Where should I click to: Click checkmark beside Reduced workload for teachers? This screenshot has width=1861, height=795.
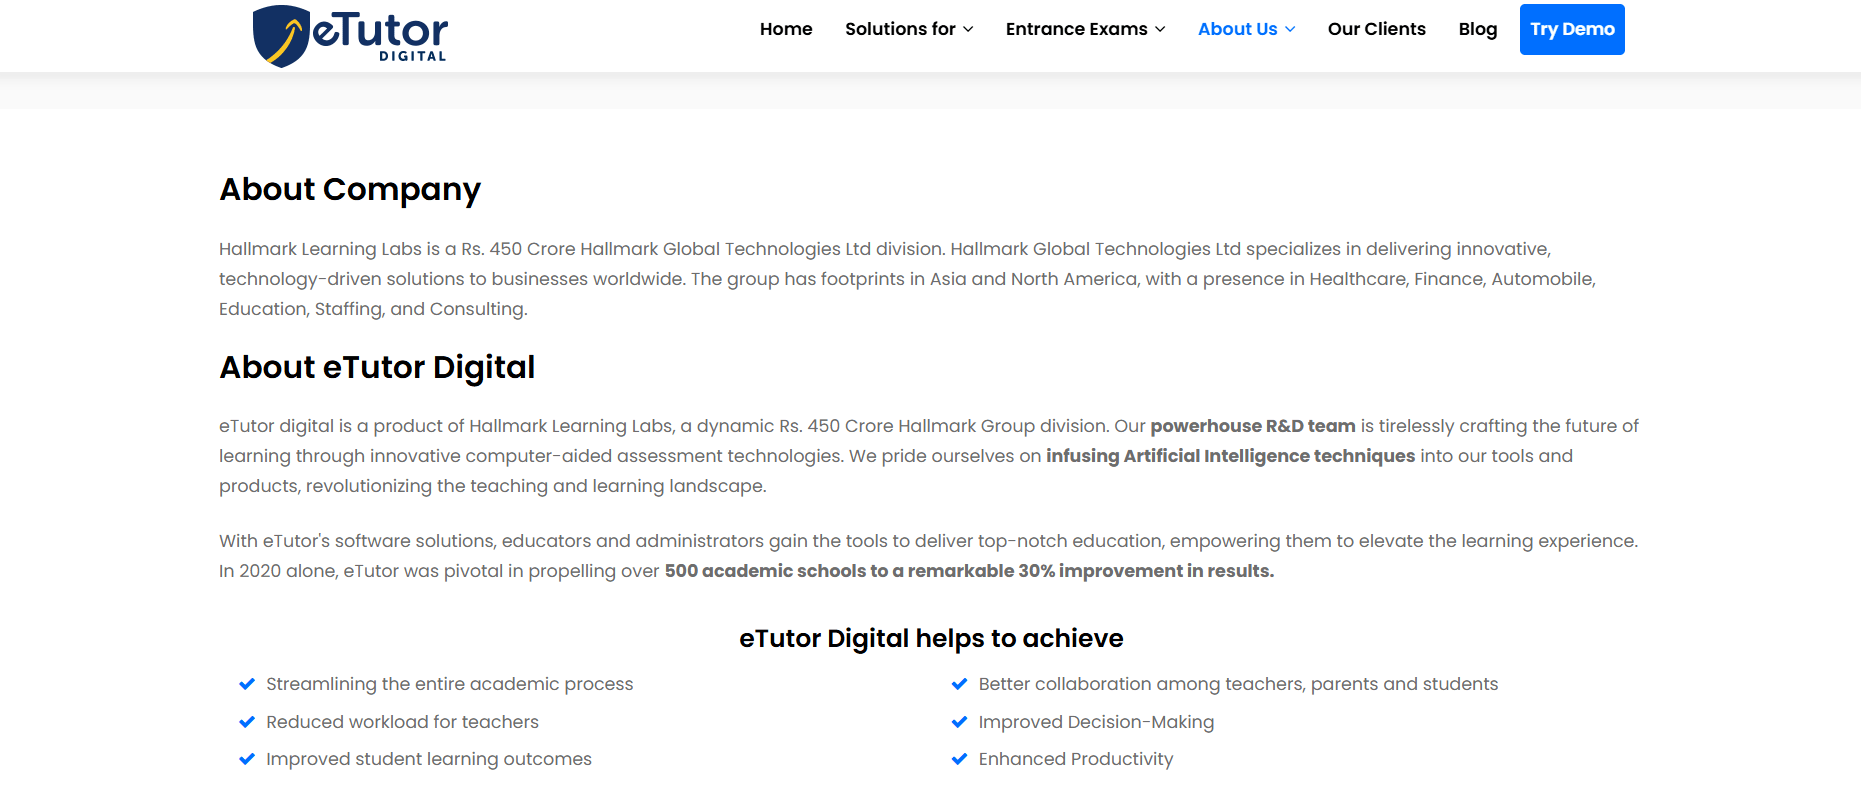[x=247, y=722]
